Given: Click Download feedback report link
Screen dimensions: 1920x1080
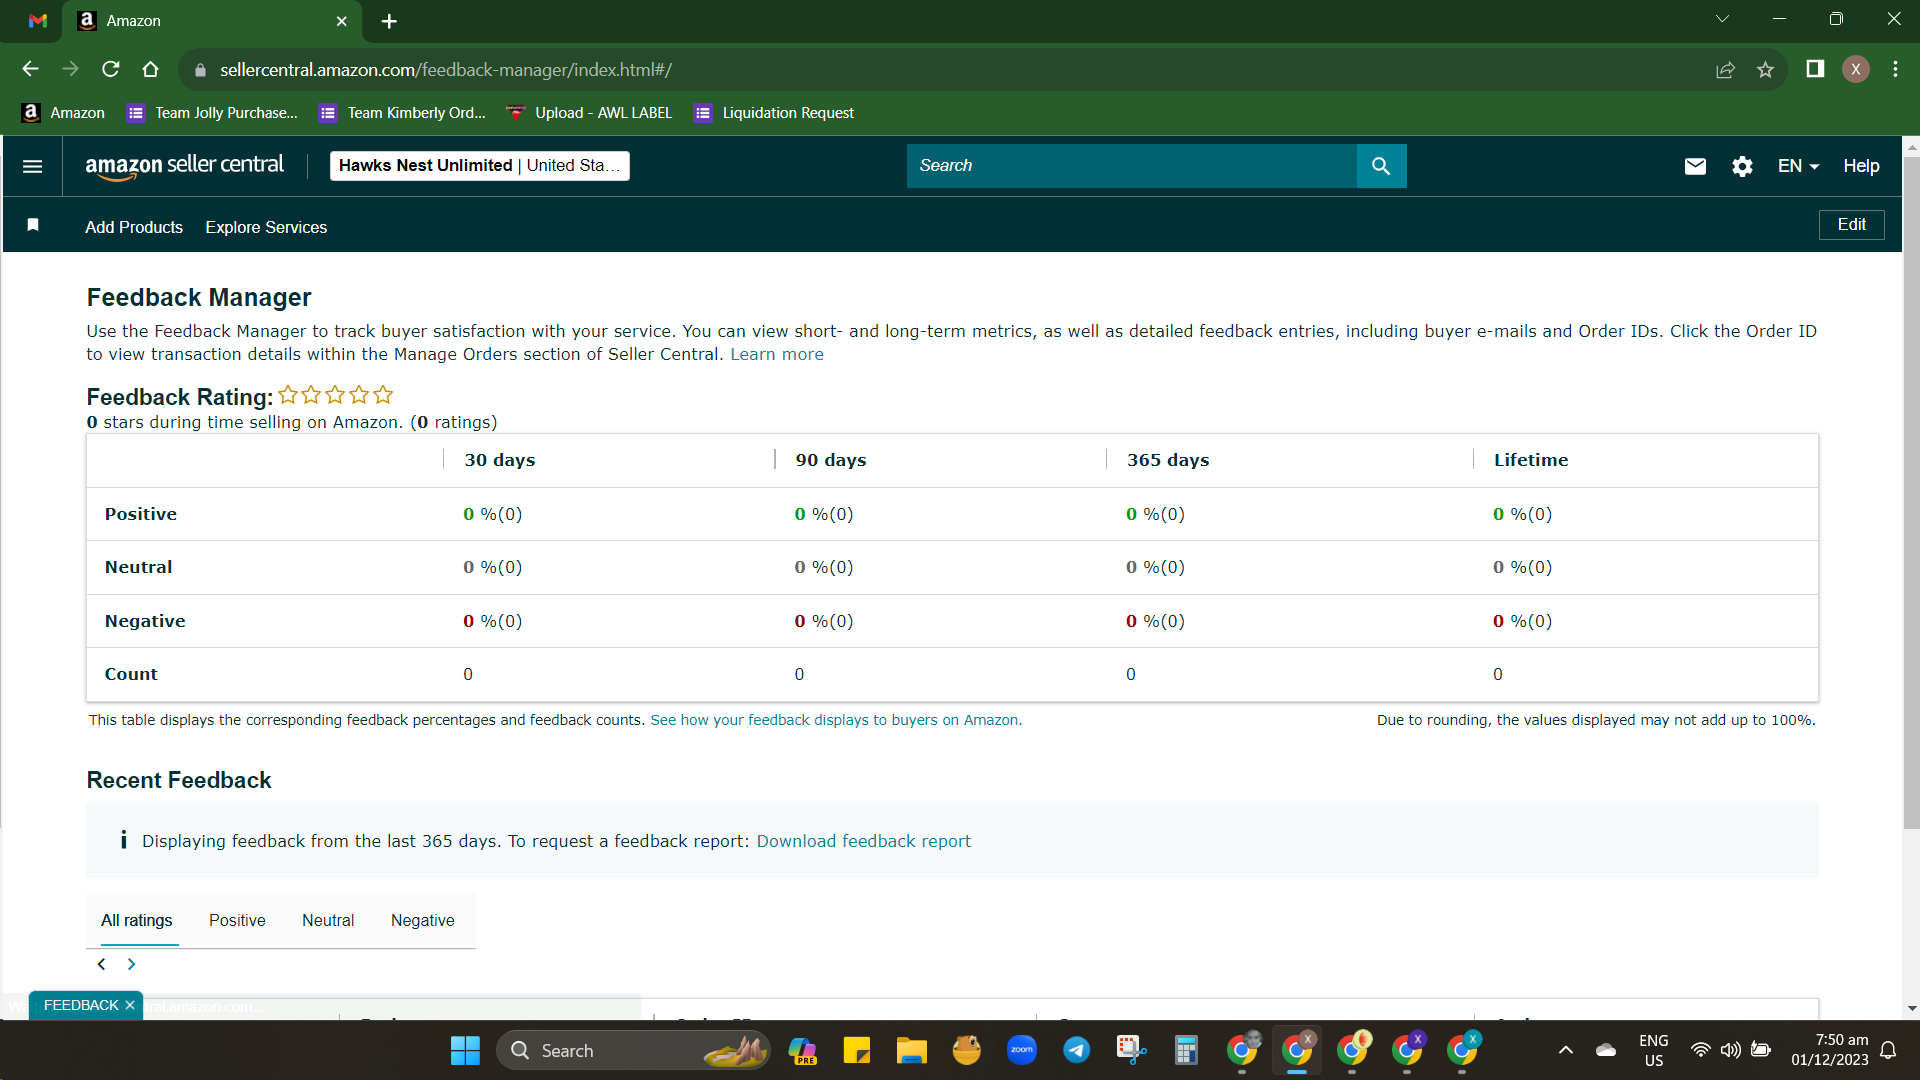Looking at the screenshot, I should point(863,841).
